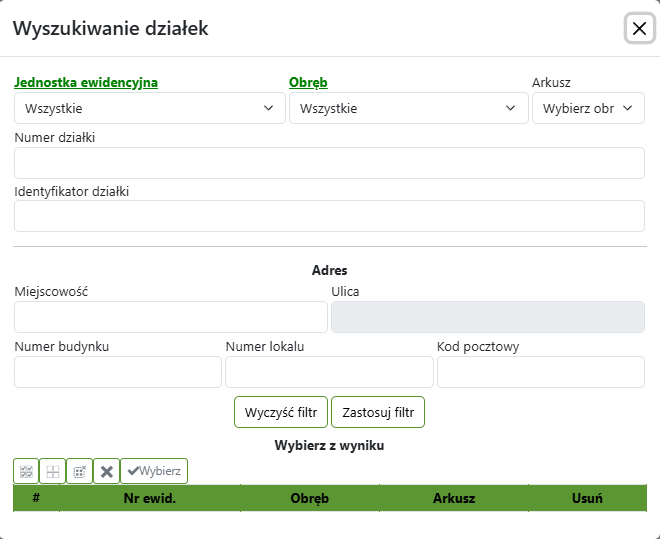The width and height of the screenshot is (660, 539).
Task: Click the dotted grid invert-selection icon
Action: click(x=80, y=471)
